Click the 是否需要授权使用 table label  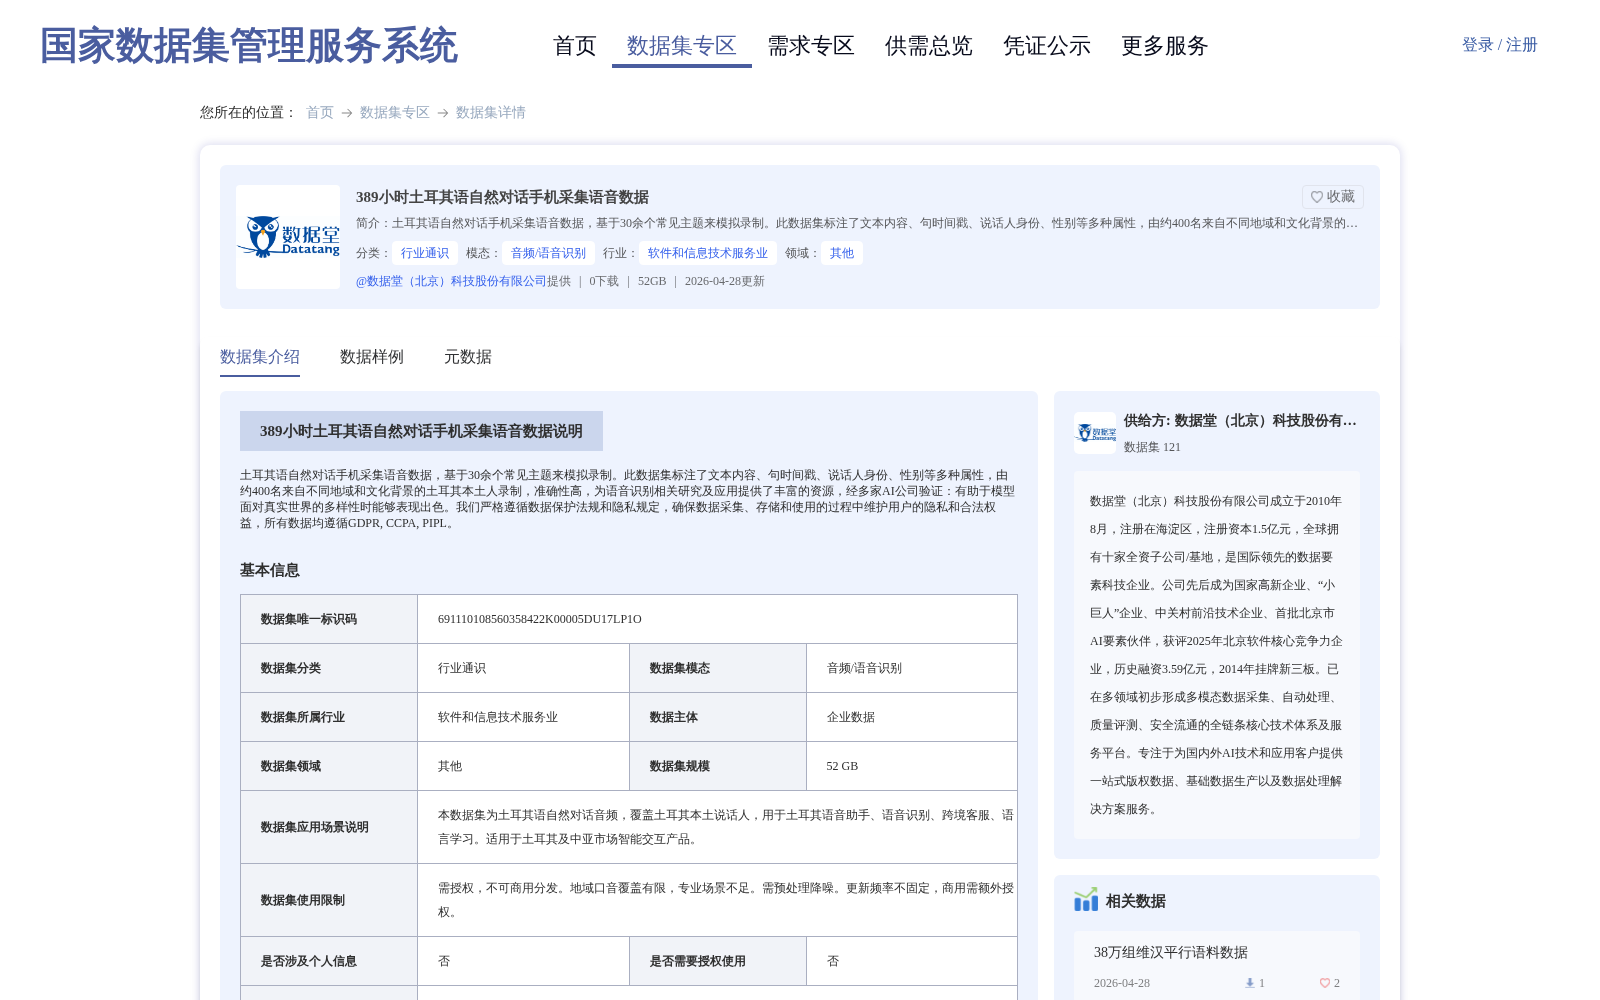click(698, 961)
